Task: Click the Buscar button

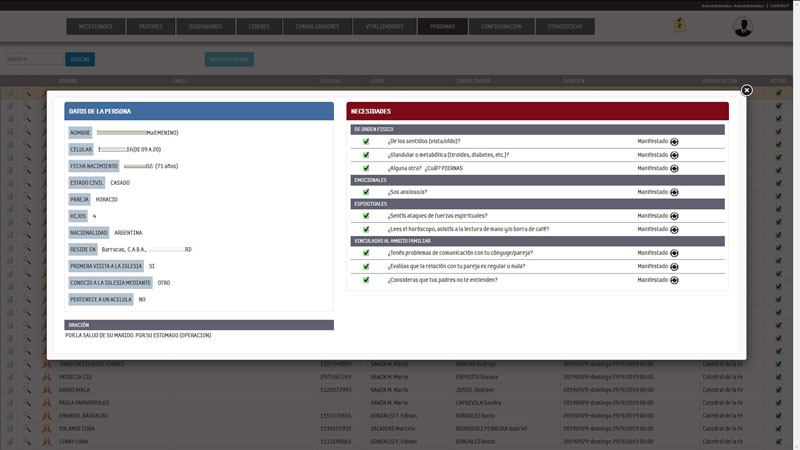Action: point(80,59)
